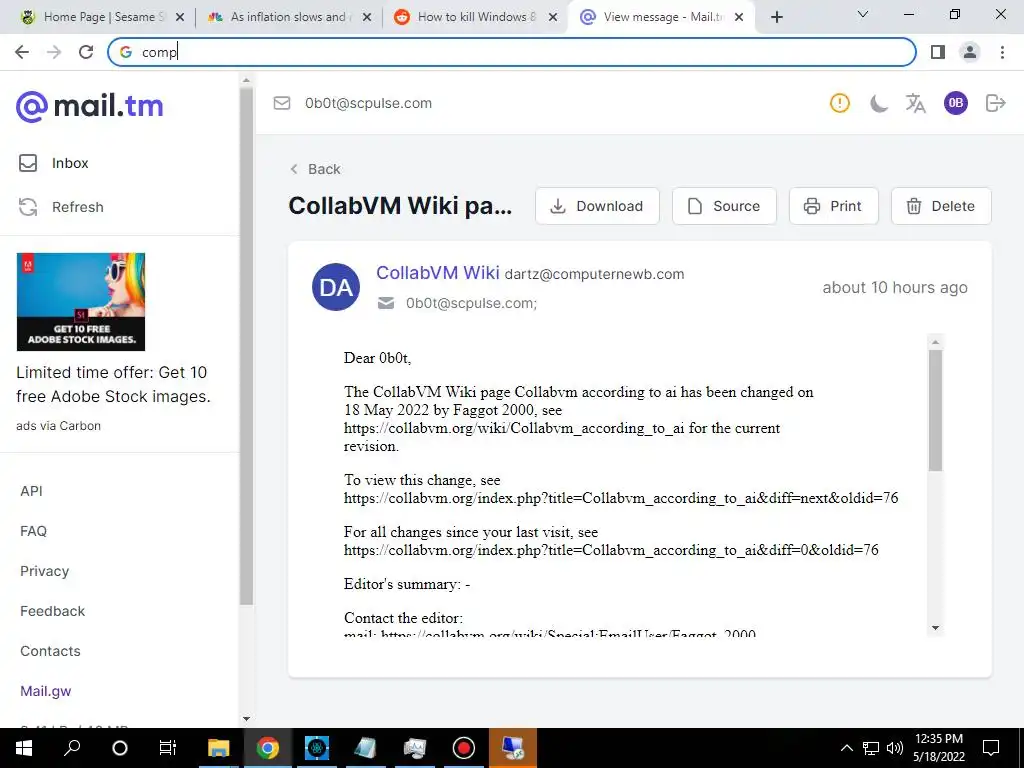The width and height of the screenshot is (1024, 768).
Task: Open 'ads via Carbon' link
Action: click(x=59, y=426)
